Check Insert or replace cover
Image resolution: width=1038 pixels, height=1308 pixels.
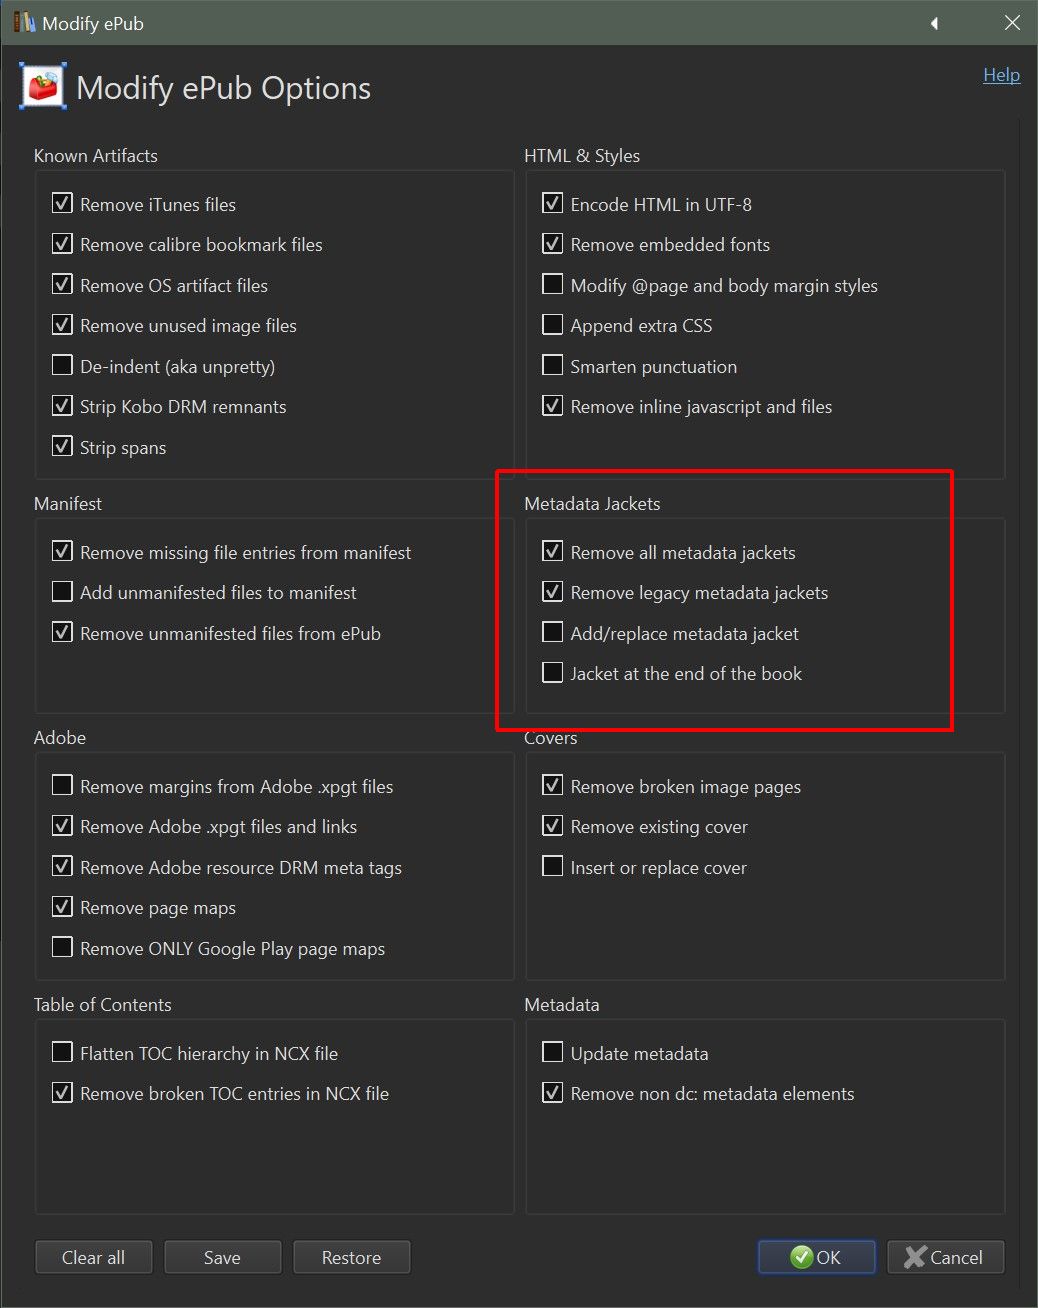(x=553, y=867)
